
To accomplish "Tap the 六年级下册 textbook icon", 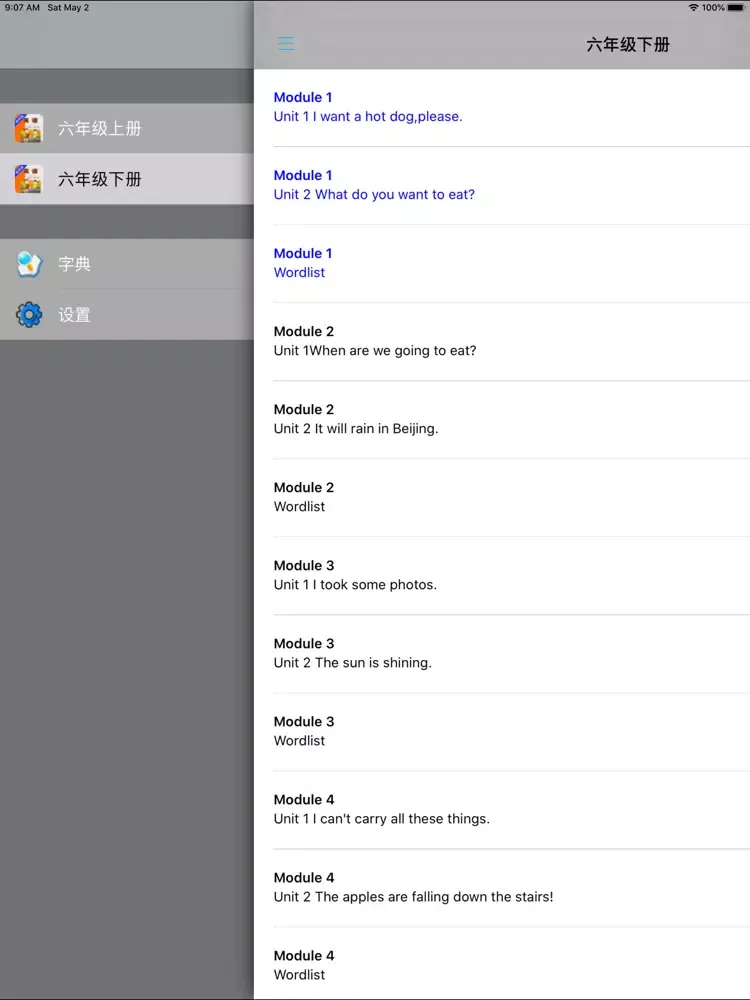I will pos(29,179).
